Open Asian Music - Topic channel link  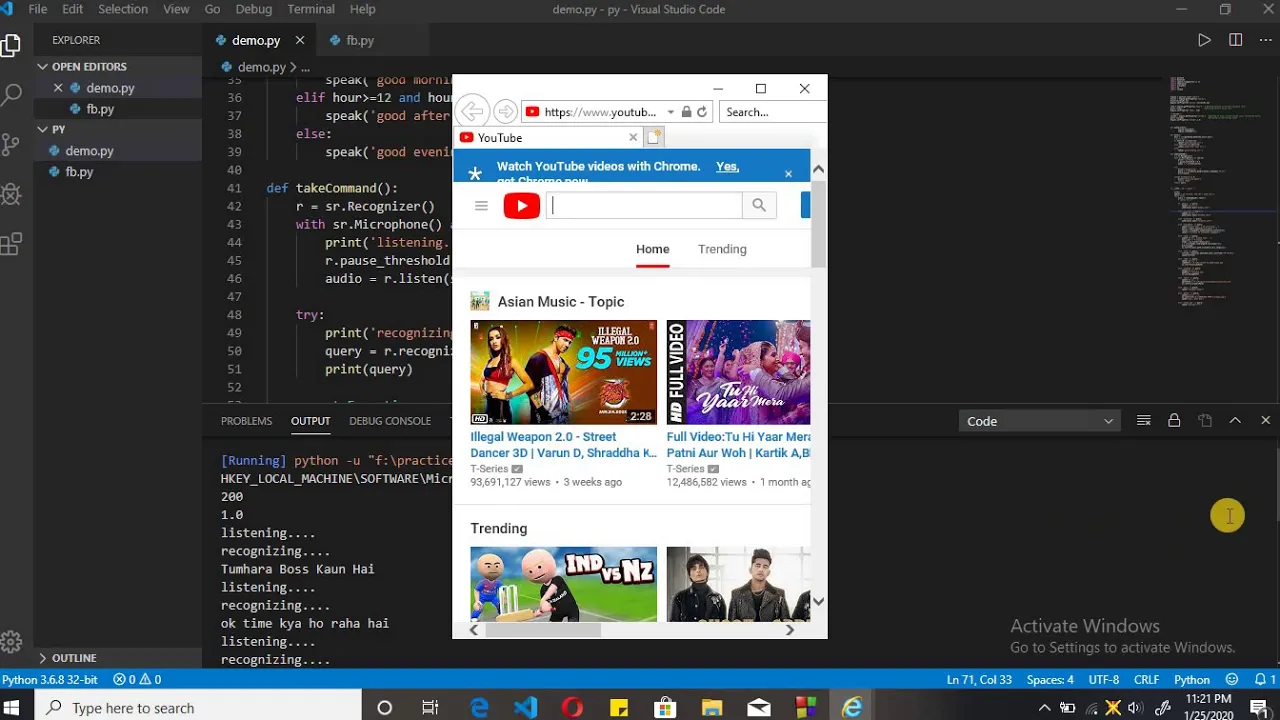560,302
